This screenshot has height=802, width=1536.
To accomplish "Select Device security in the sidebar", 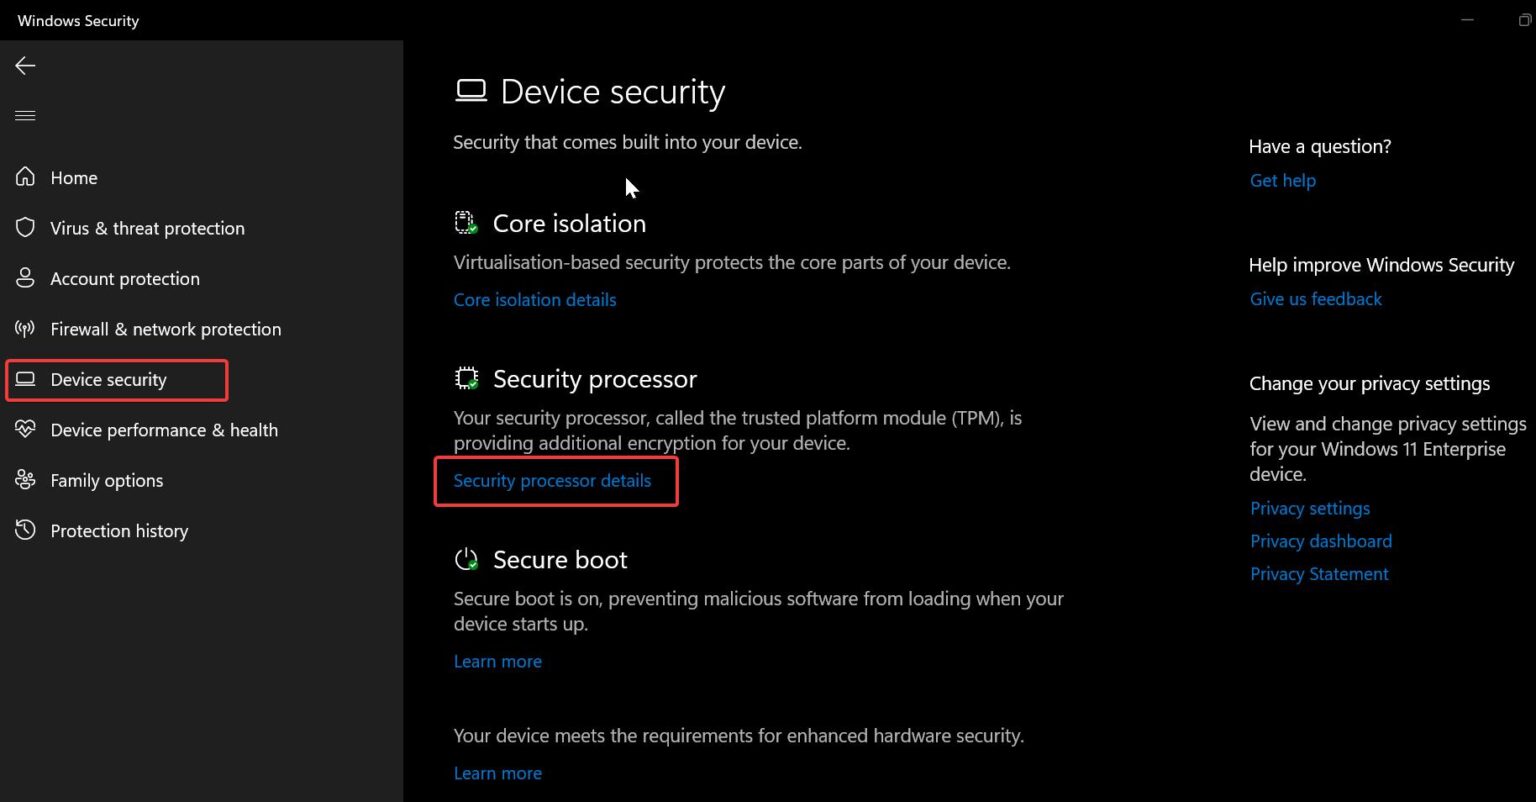I will tap(108, 380).
